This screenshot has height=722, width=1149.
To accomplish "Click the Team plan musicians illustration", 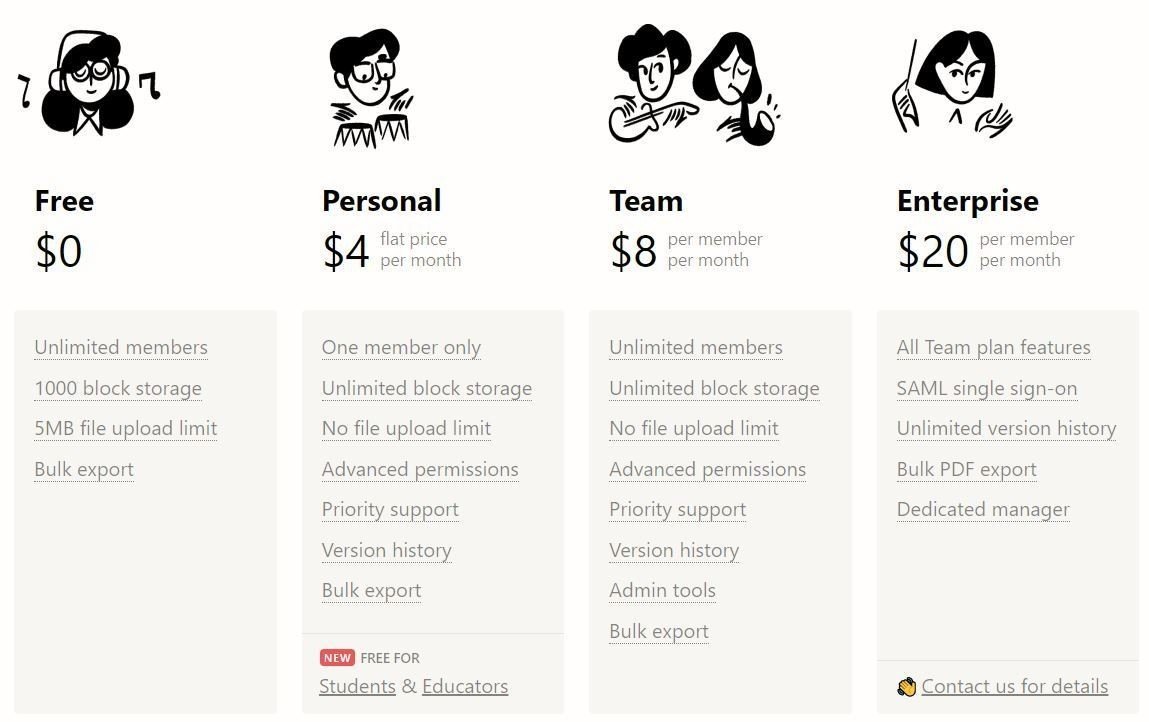I will pos(693,86).
